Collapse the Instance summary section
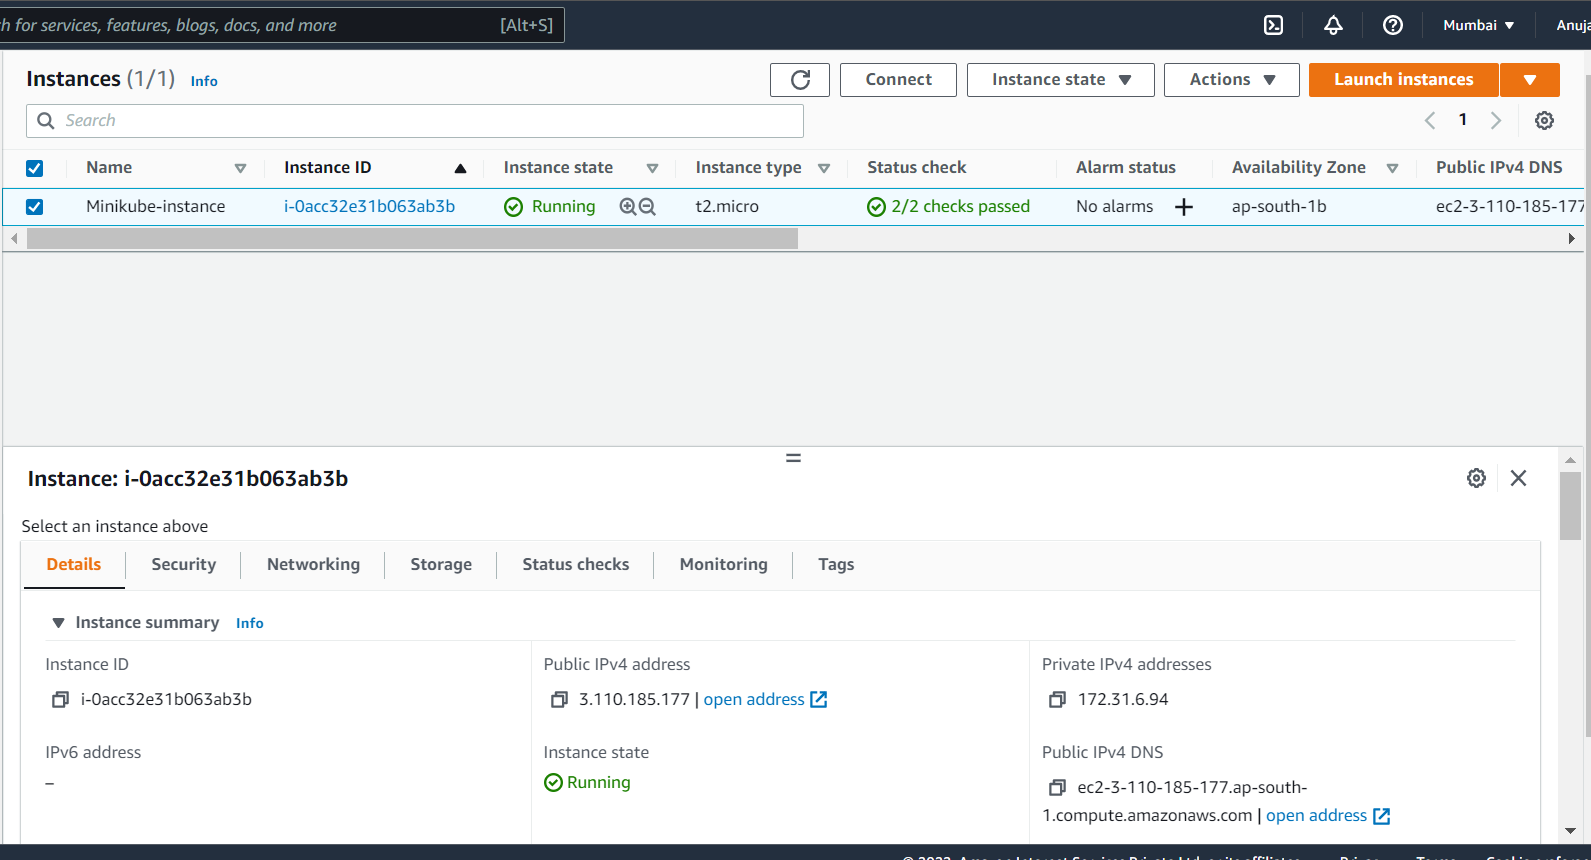The width and height of the screenshot is (1591, 860). click(x=58, y=623)
